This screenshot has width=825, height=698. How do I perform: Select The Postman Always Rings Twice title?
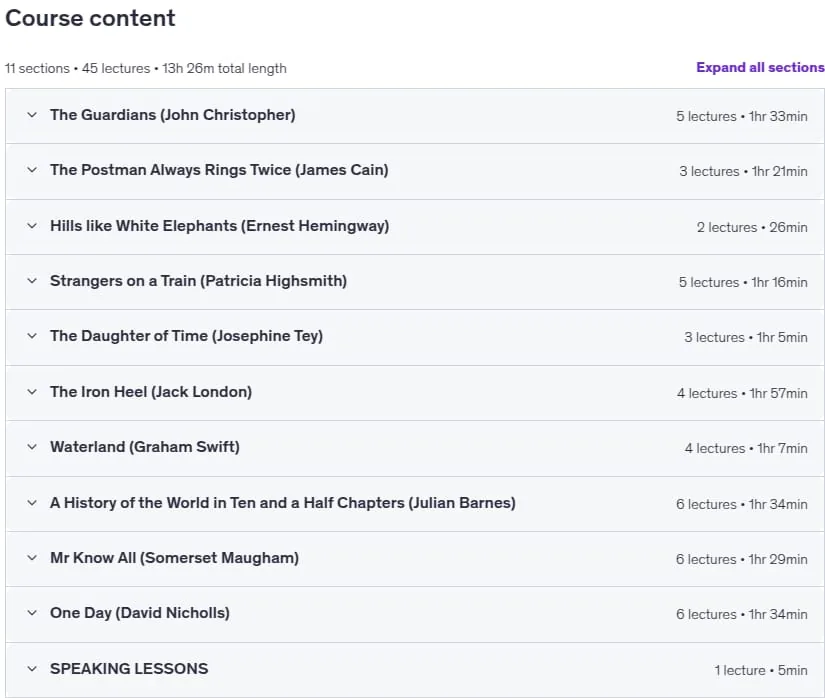[x=219, y=170]
